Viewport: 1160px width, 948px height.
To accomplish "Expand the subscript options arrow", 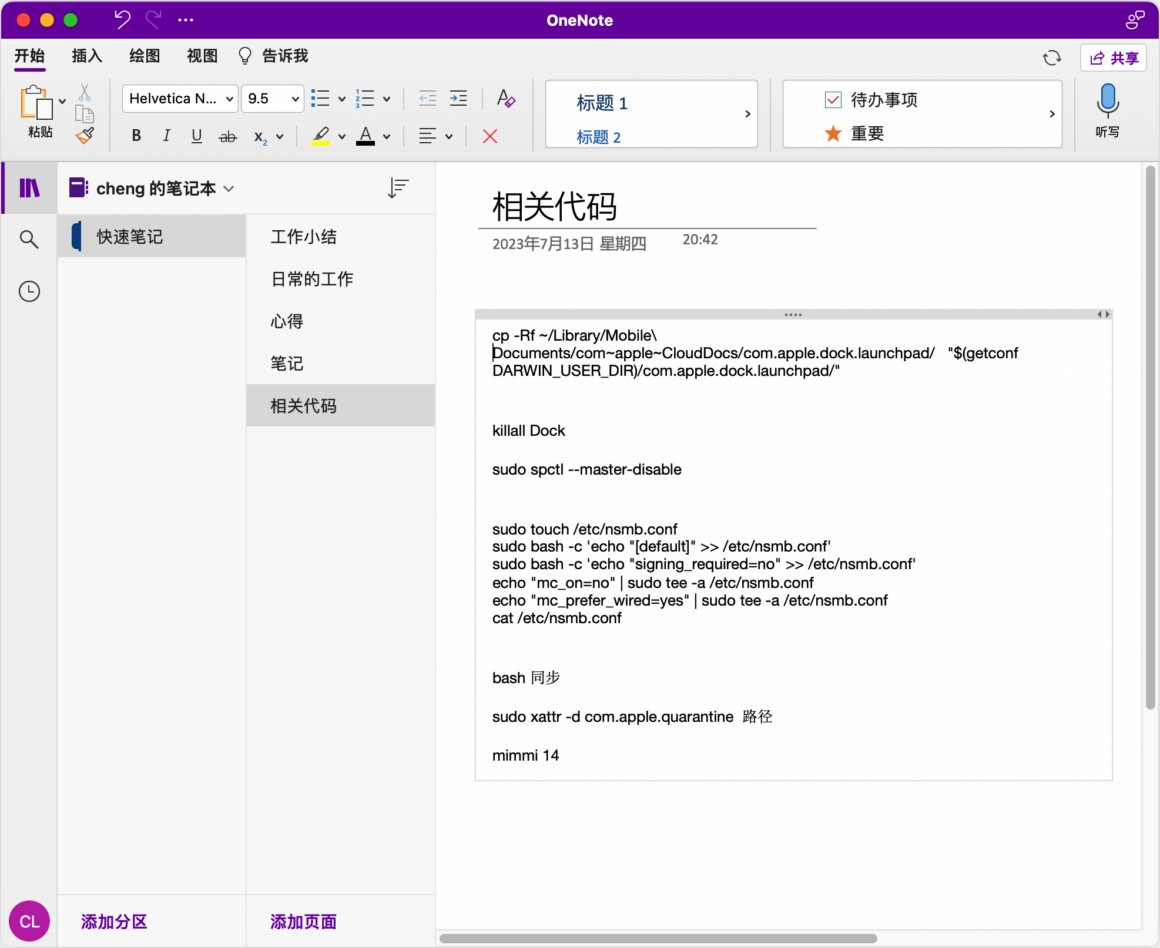I will [280, 136].
